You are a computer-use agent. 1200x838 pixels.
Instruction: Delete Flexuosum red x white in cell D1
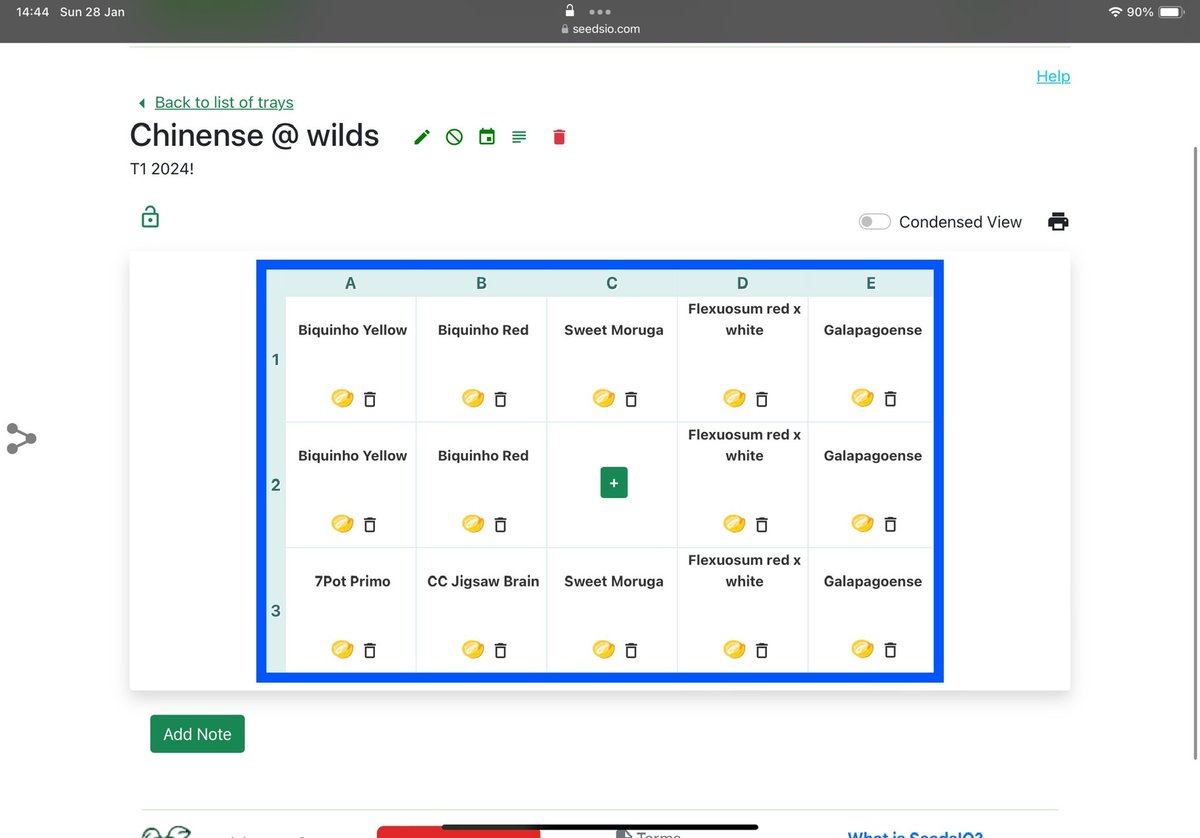(762, 399)
